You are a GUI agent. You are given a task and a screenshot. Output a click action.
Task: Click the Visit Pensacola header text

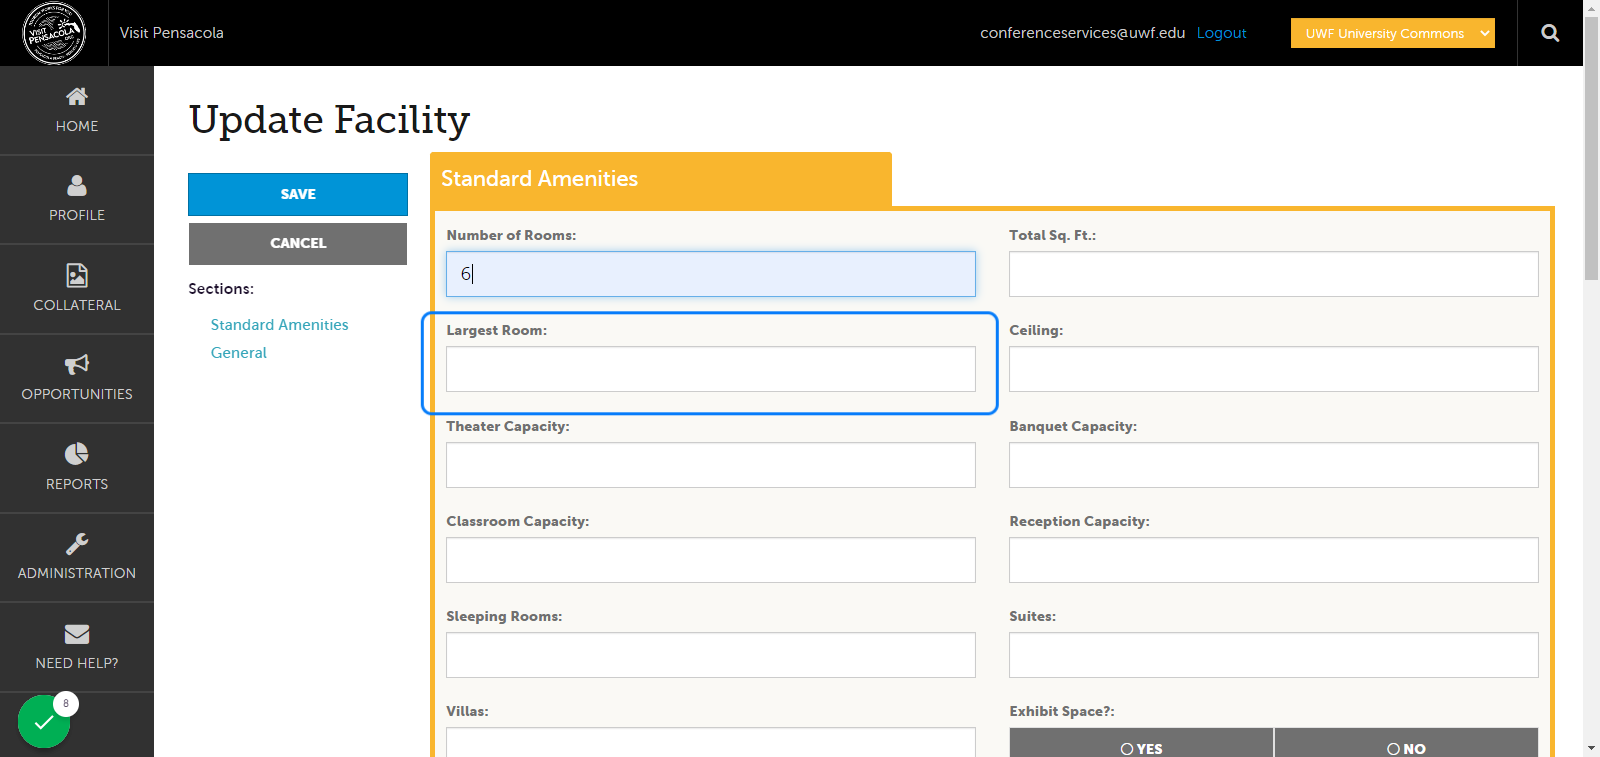[172, 33]
